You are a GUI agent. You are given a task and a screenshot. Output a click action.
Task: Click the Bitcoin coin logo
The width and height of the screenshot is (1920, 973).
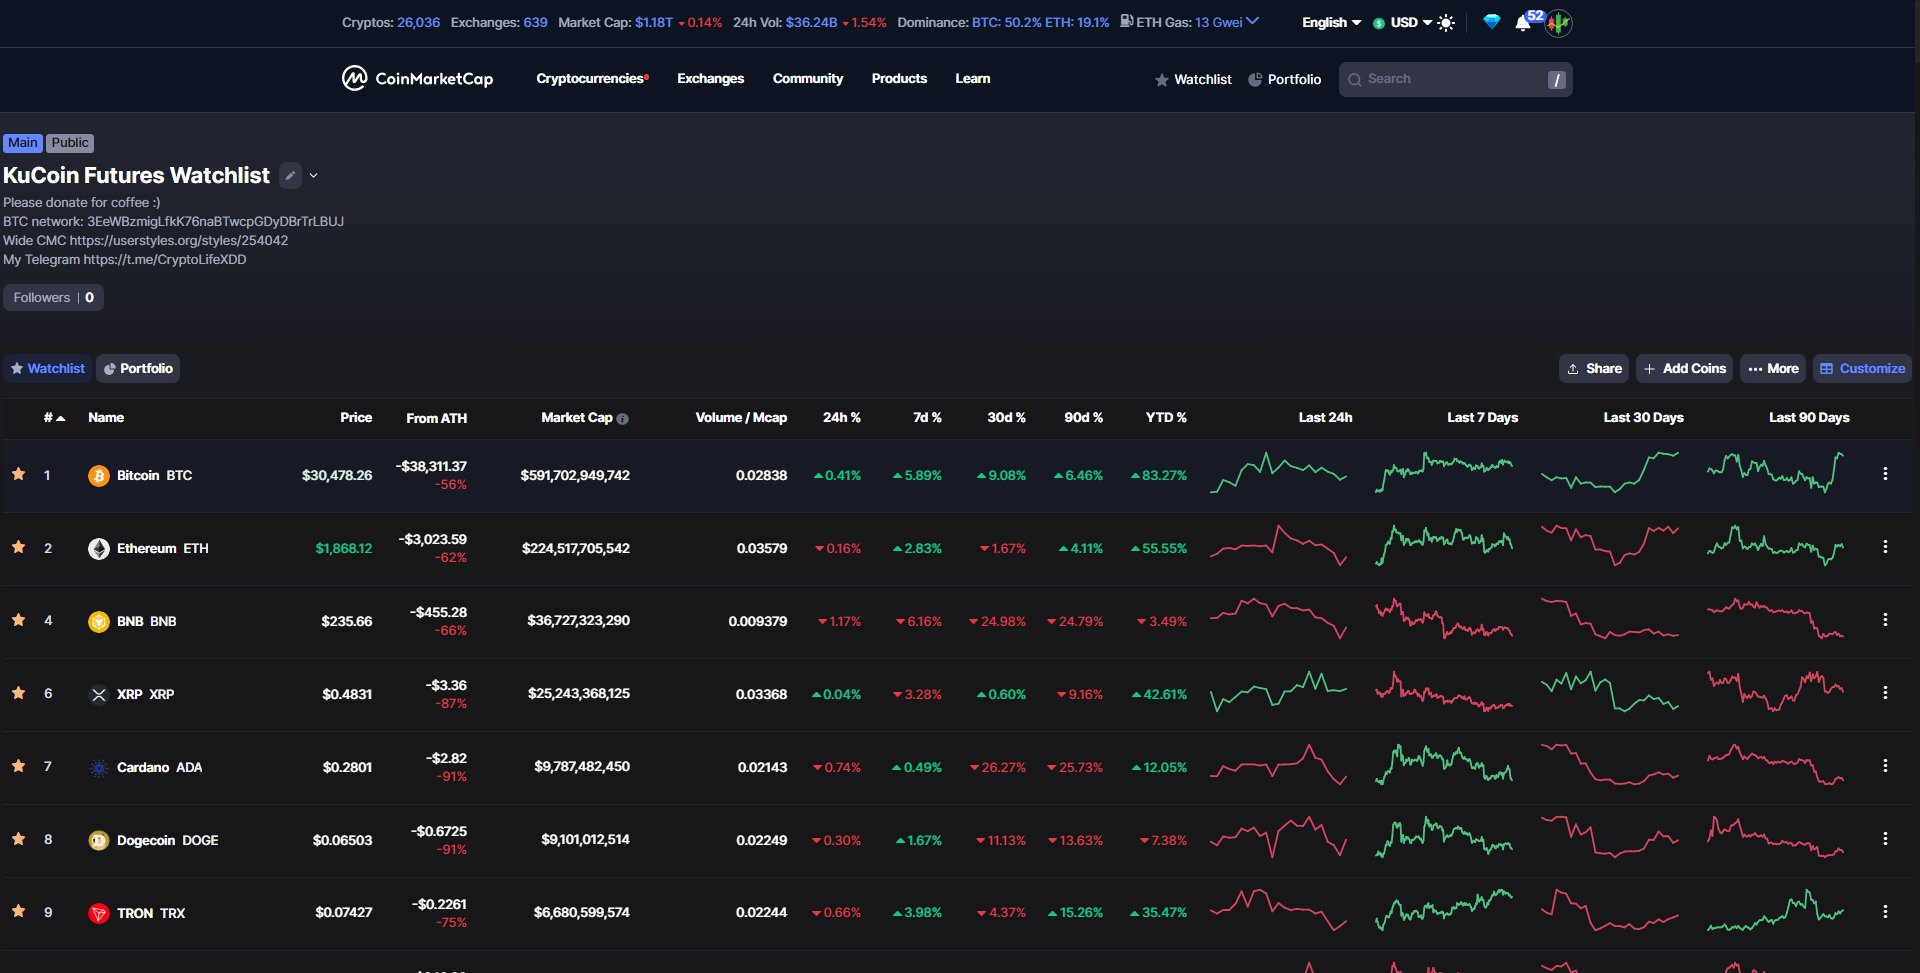click(x=98, y=475)
